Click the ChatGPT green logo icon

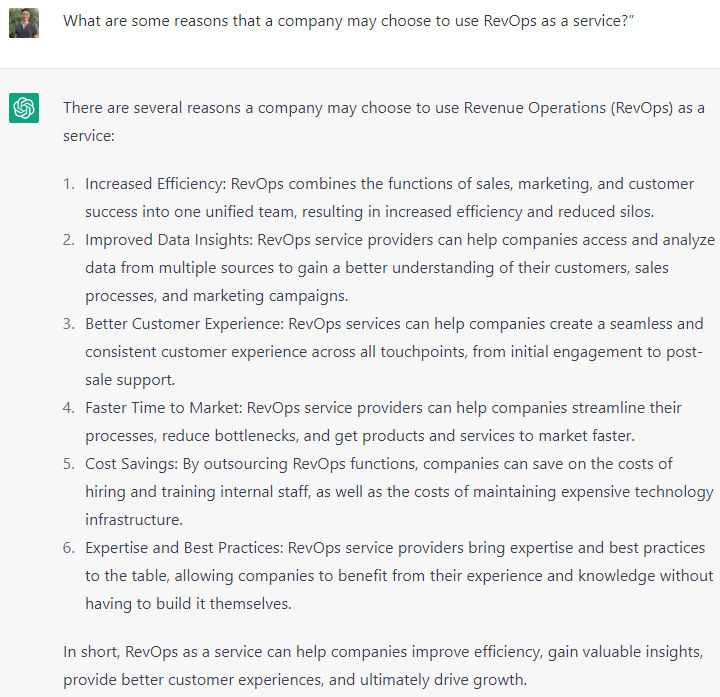click(x=24, y=108)
